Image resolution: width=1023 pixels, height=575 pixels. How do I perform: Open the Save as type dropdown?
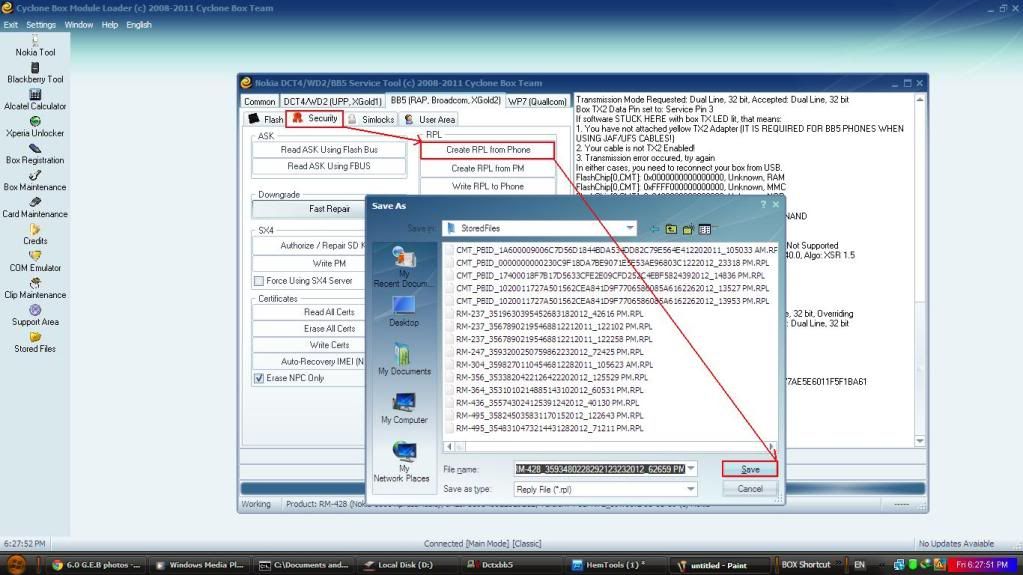(x=690, y=489)
